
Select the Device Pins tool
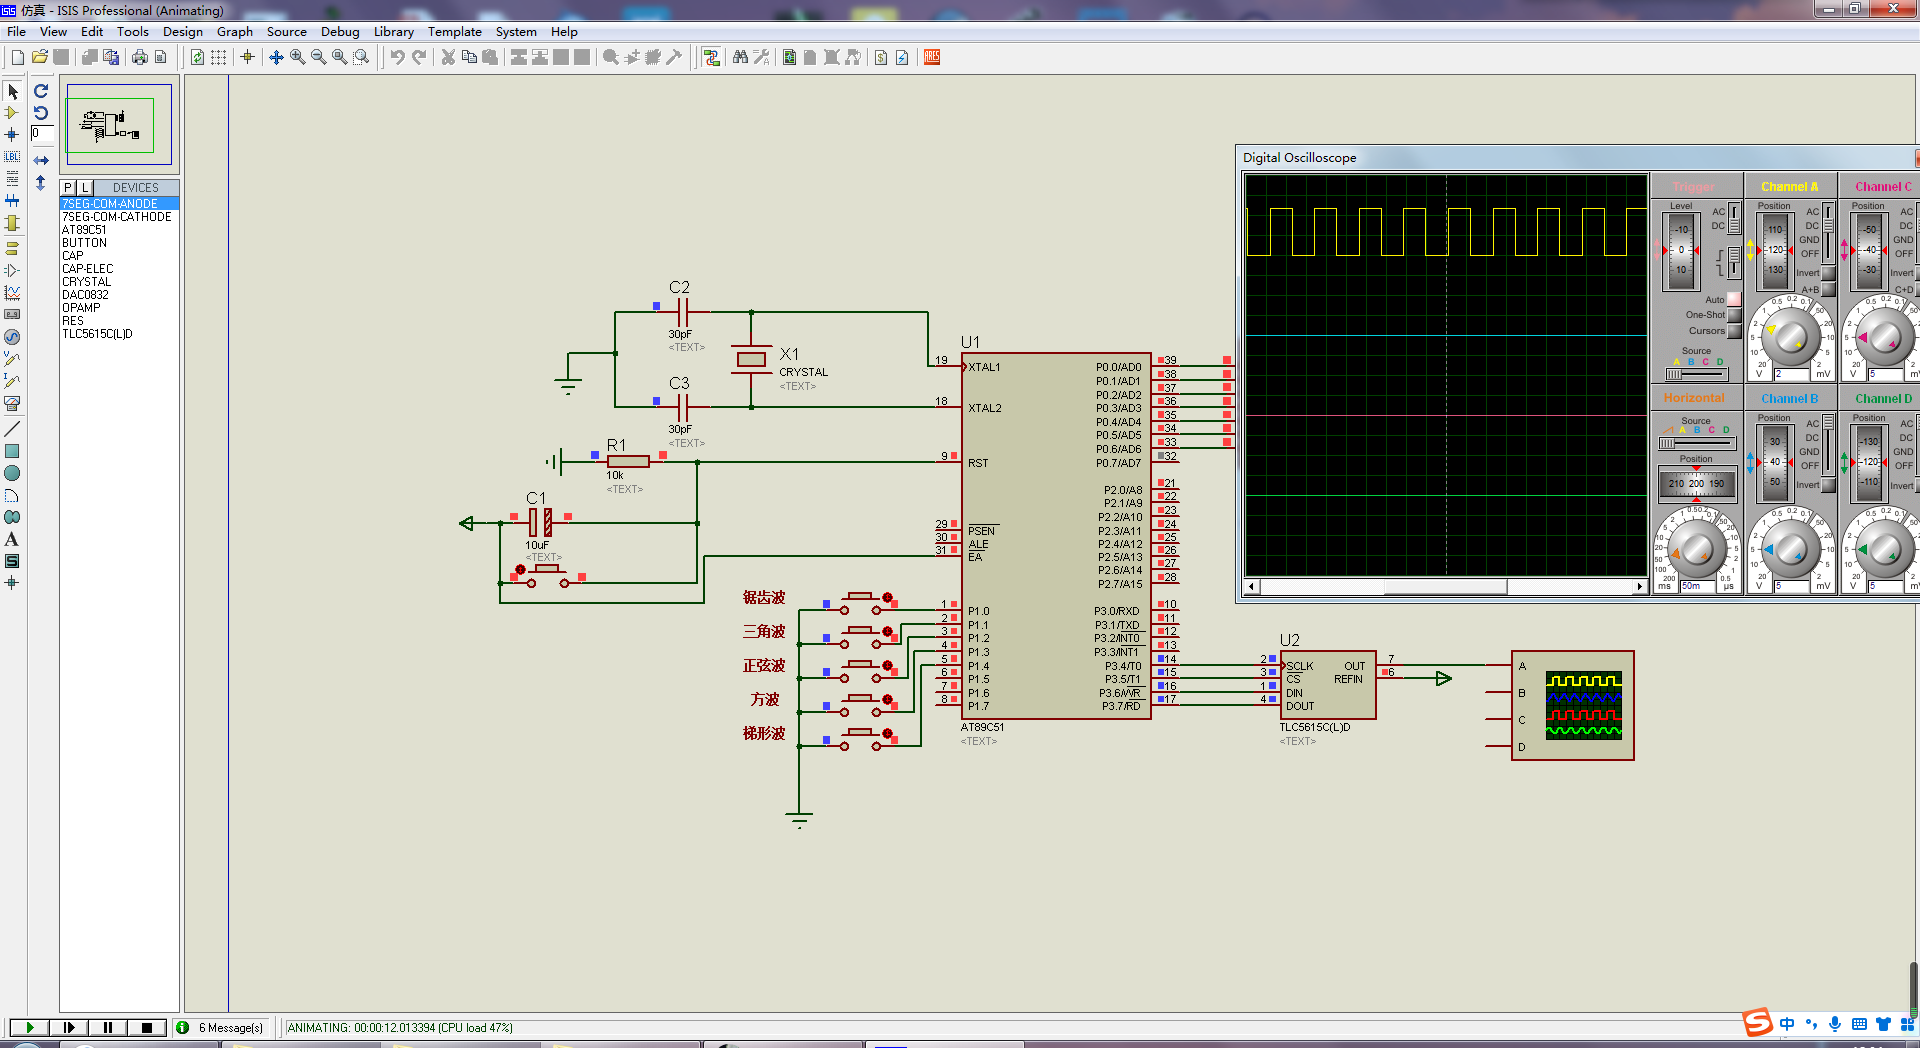click(x=12, y=270)
